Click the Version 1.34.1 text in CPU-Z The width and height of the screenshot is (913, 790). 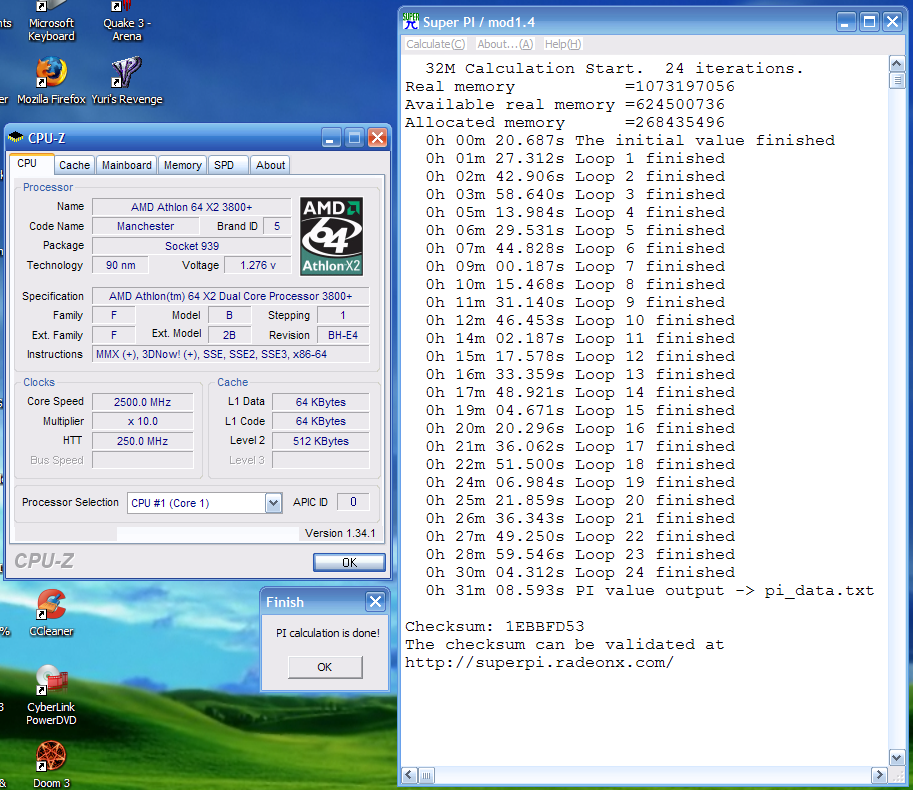pyautogui.click(x=340, y=533)
